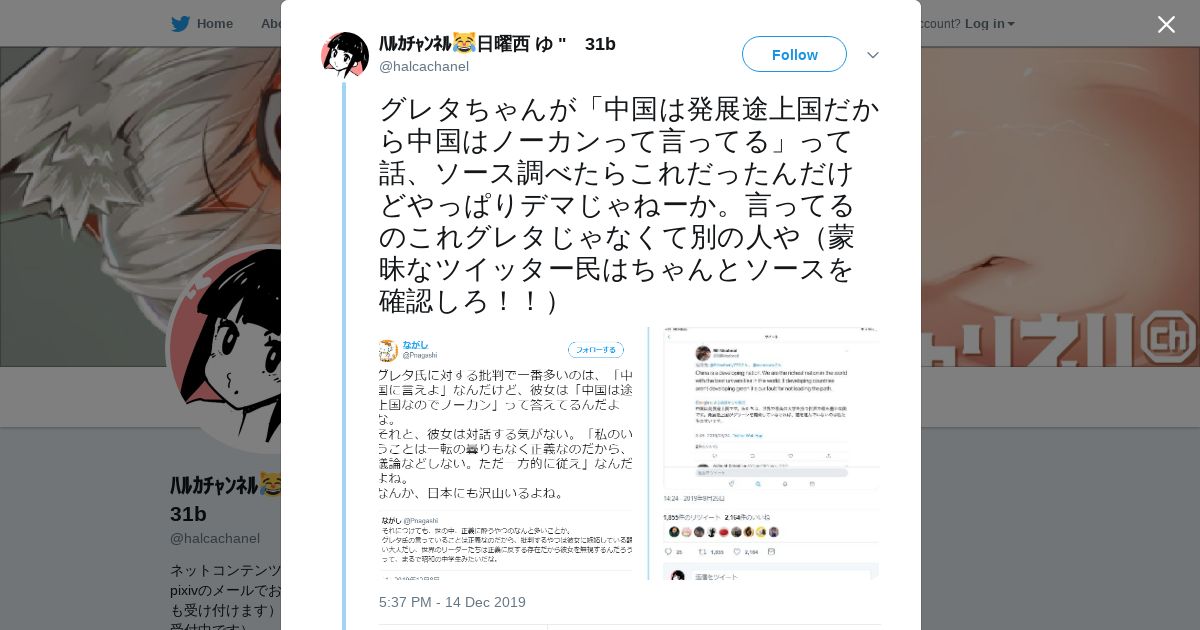
Task: Click the tweet text body
Action: (629, 205)
